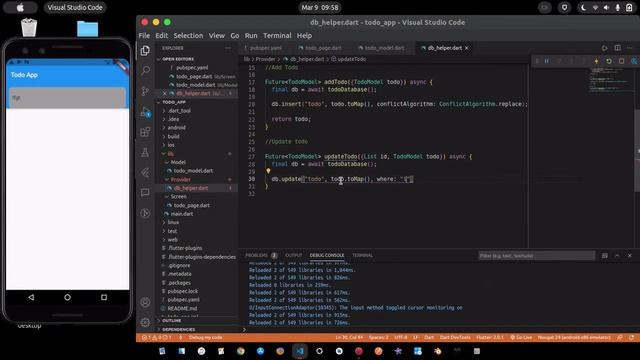
Task: Select the Nougat android emulator device
Action: coord(574,338)
